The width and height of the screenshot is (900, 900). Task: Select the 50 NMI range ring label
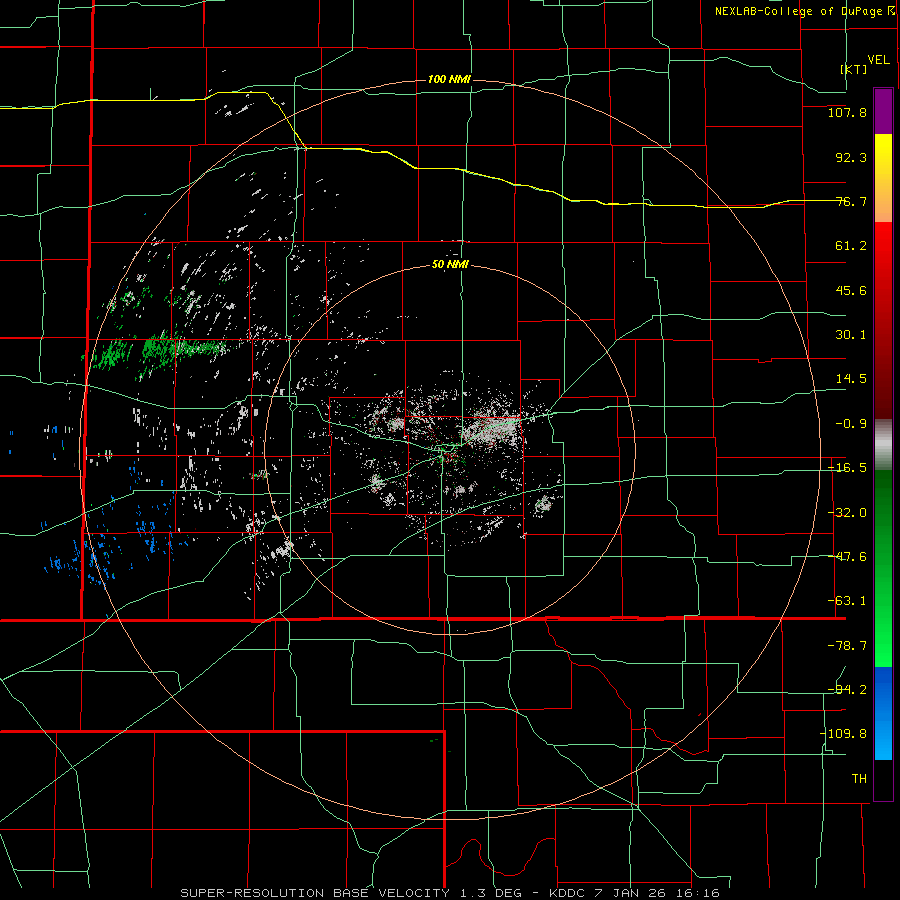tap(450, 264)
